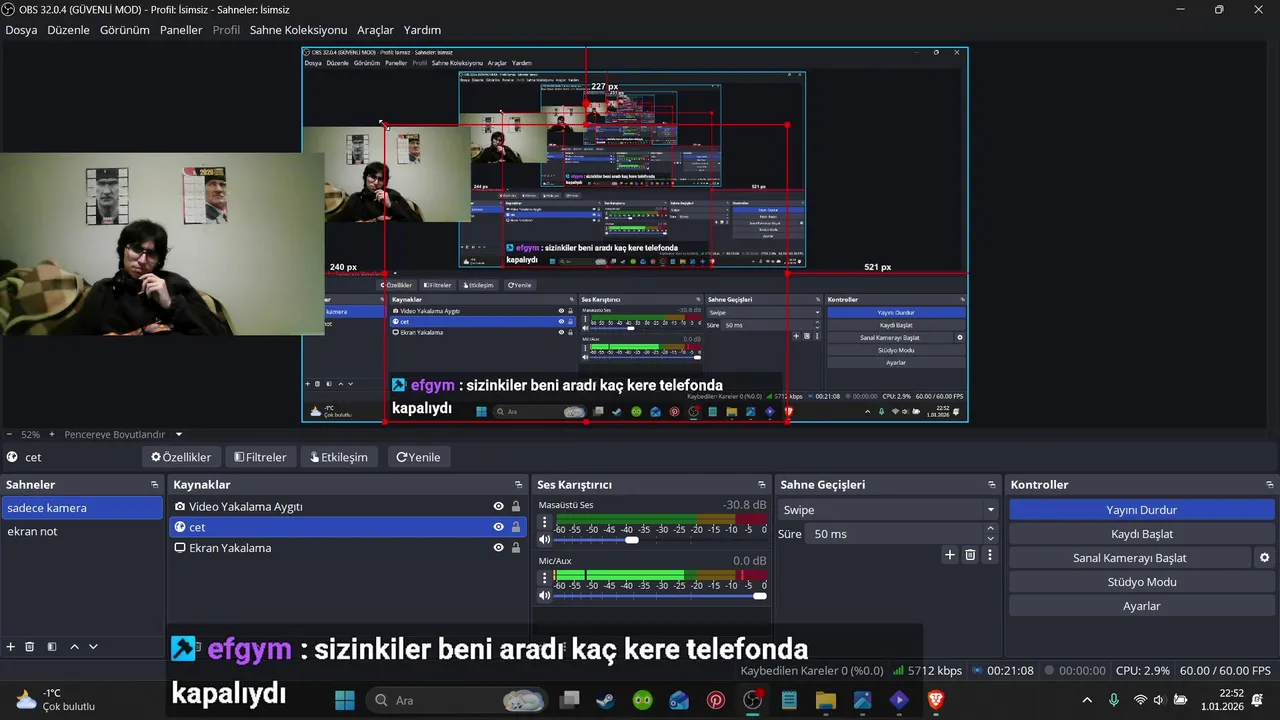Open the Araçlar menu

click(375, 30)
